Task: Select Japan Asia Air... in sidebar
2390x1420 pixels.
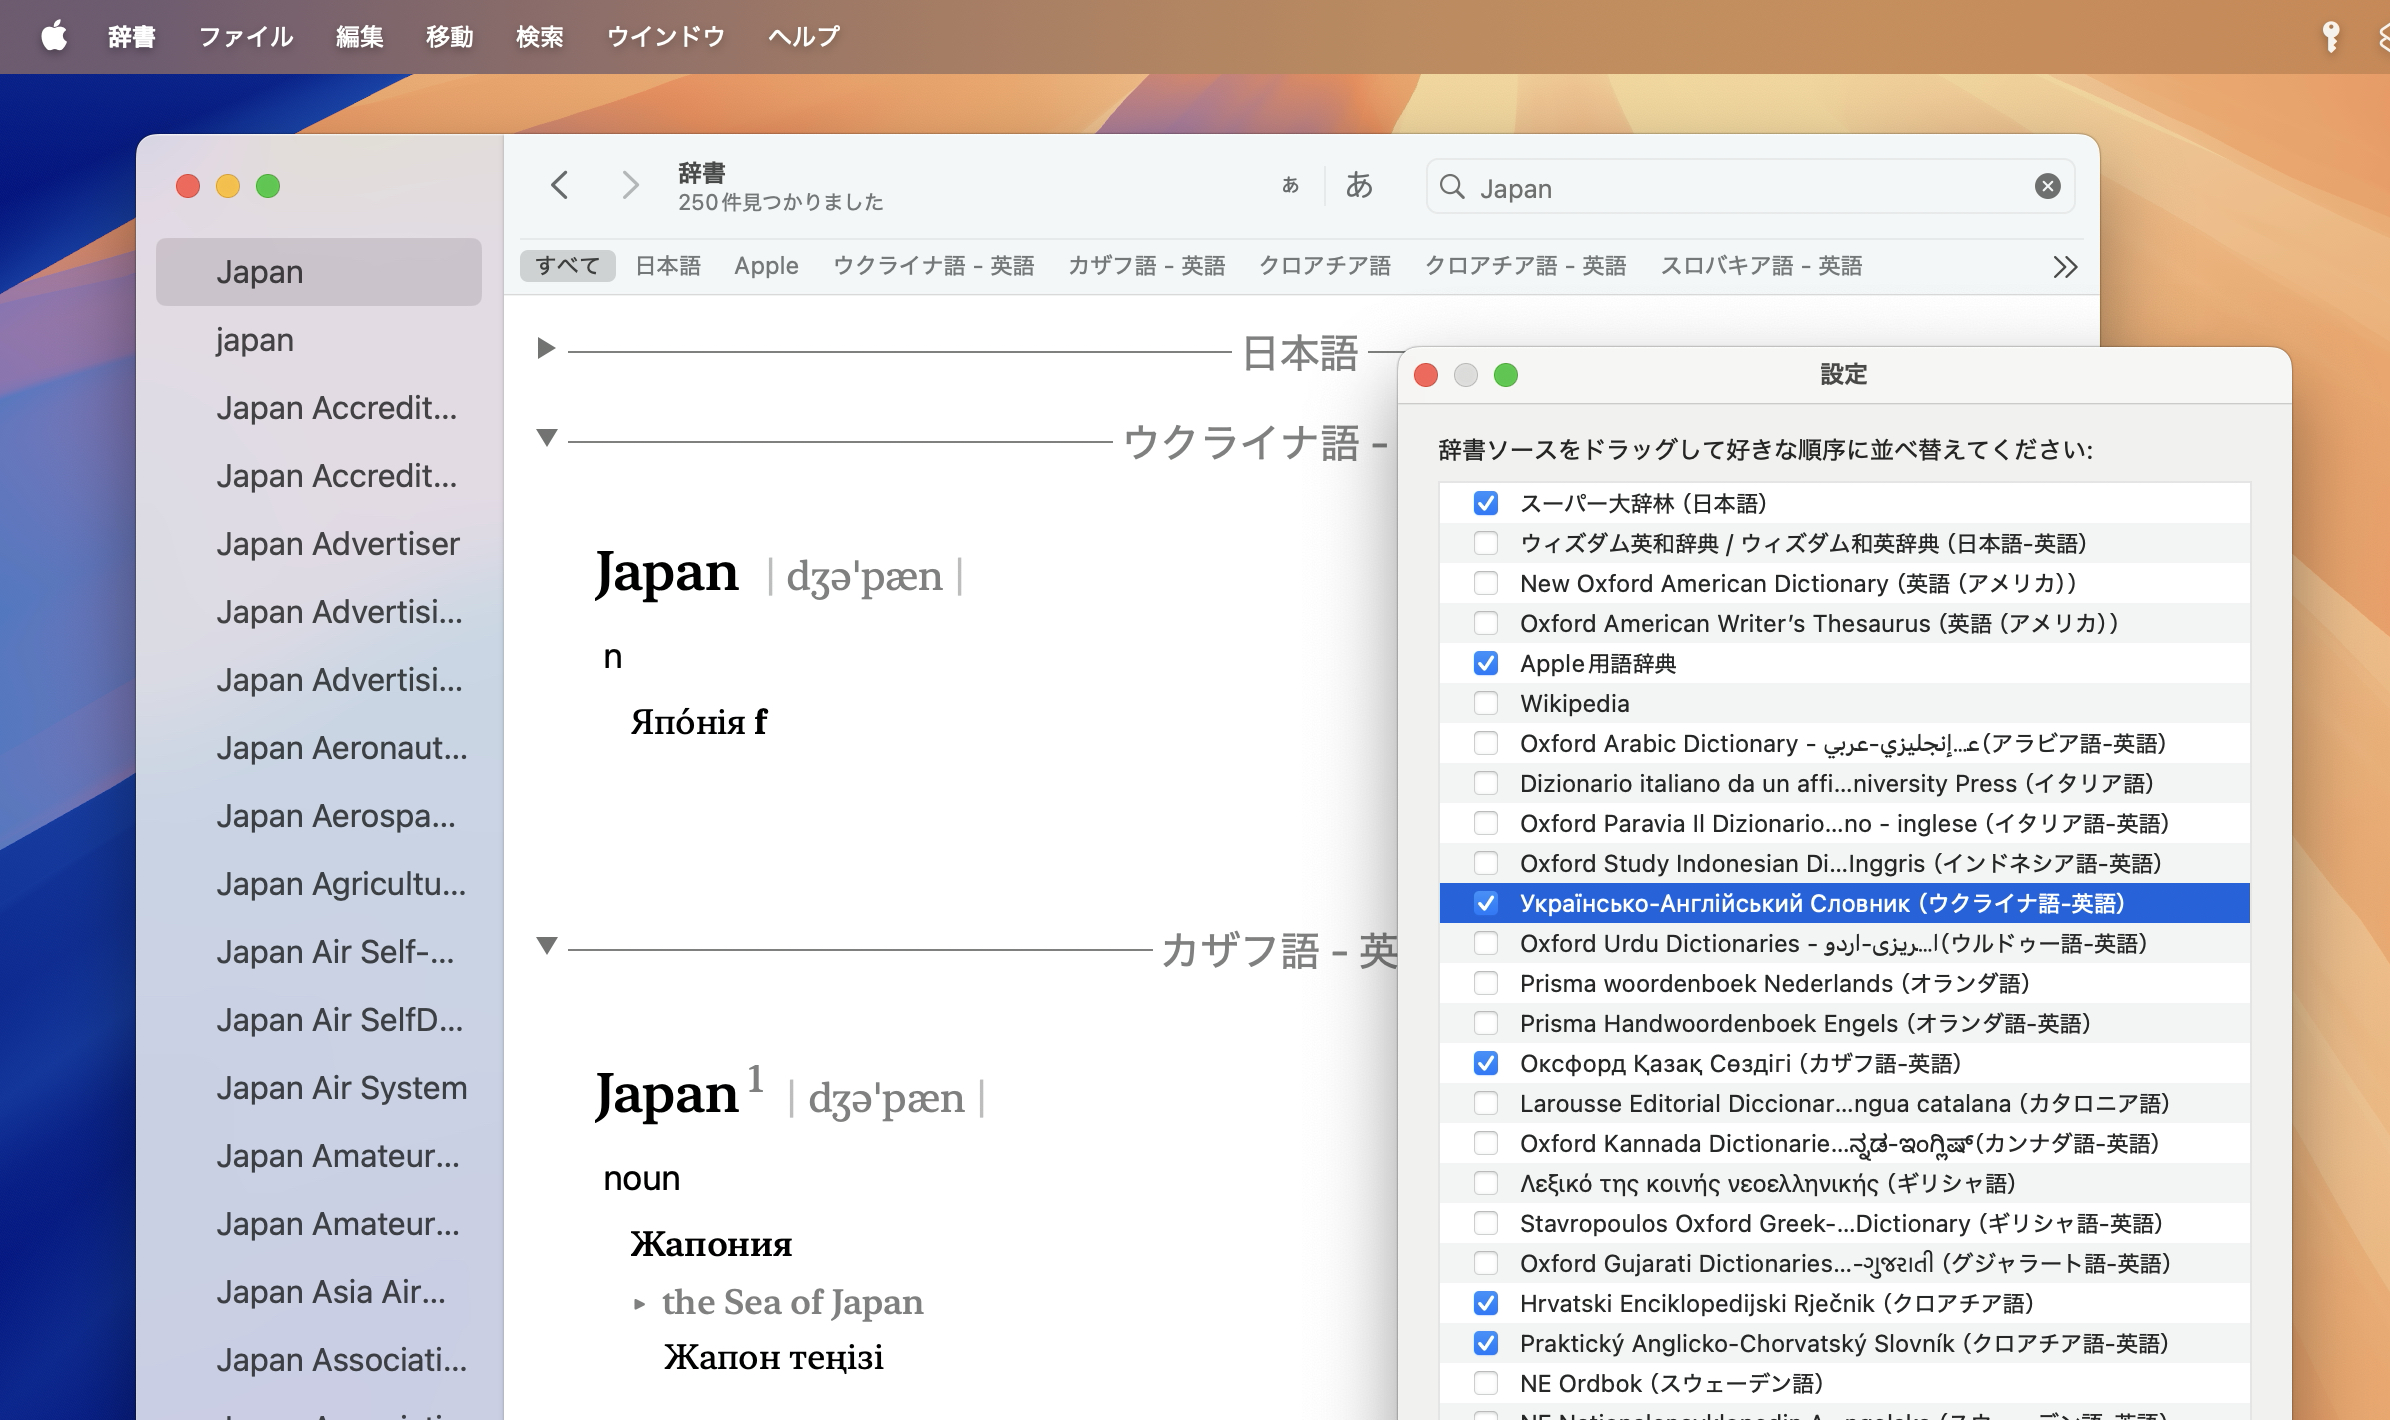Action: click(319, 1292)
